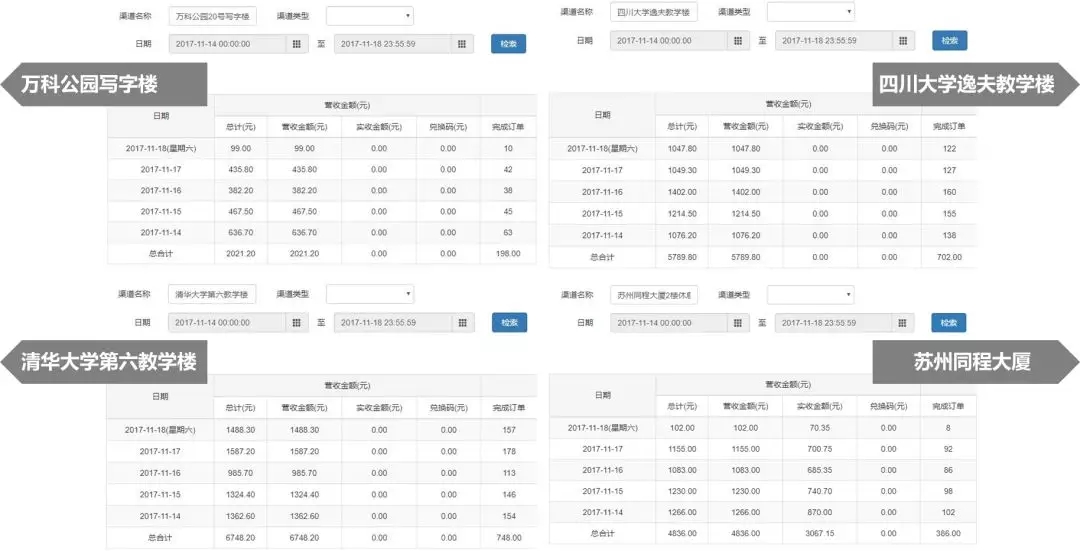Click 总计(元) column header in 清华大学 table

240,408
